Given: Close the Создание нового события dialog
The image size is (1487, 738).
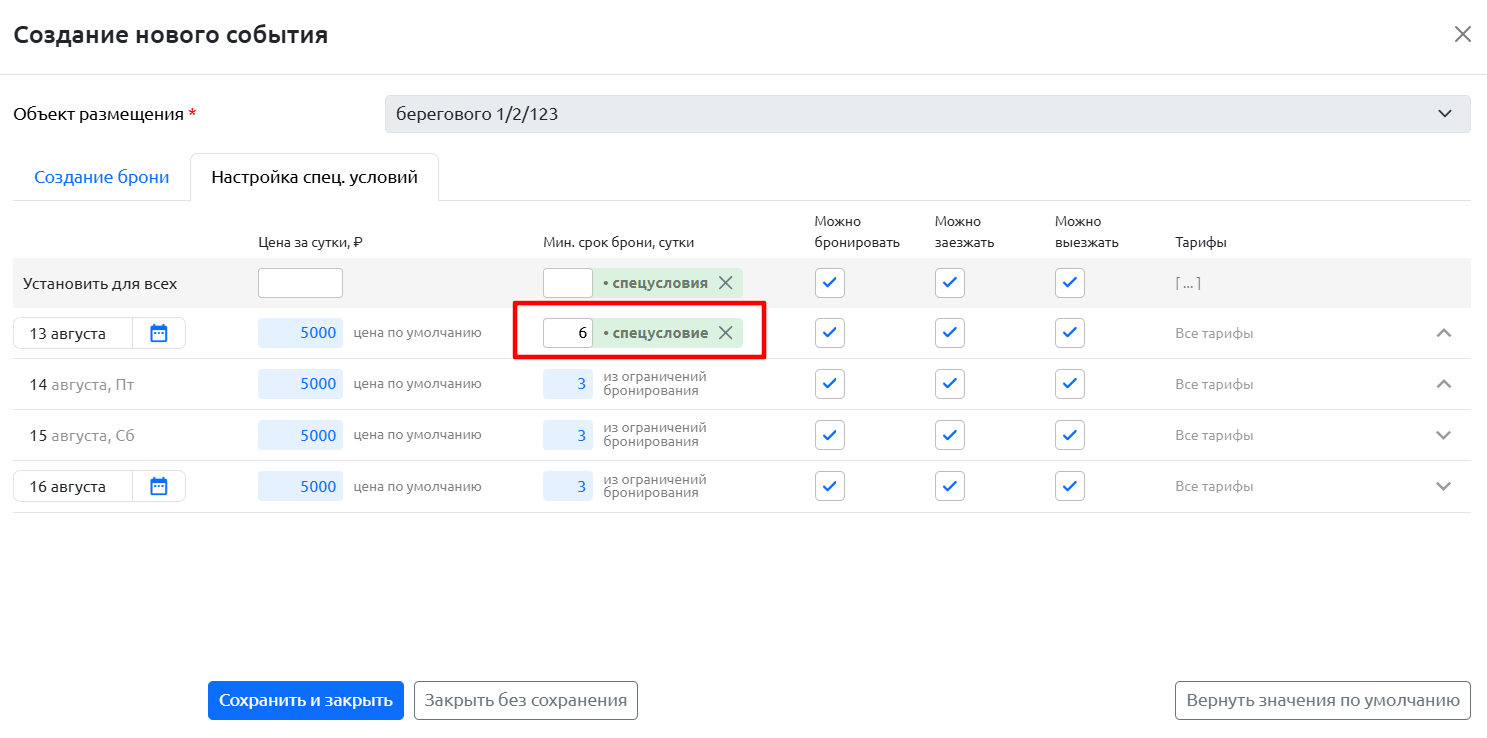Looking at the screenshot, I should coord(1462,34).
